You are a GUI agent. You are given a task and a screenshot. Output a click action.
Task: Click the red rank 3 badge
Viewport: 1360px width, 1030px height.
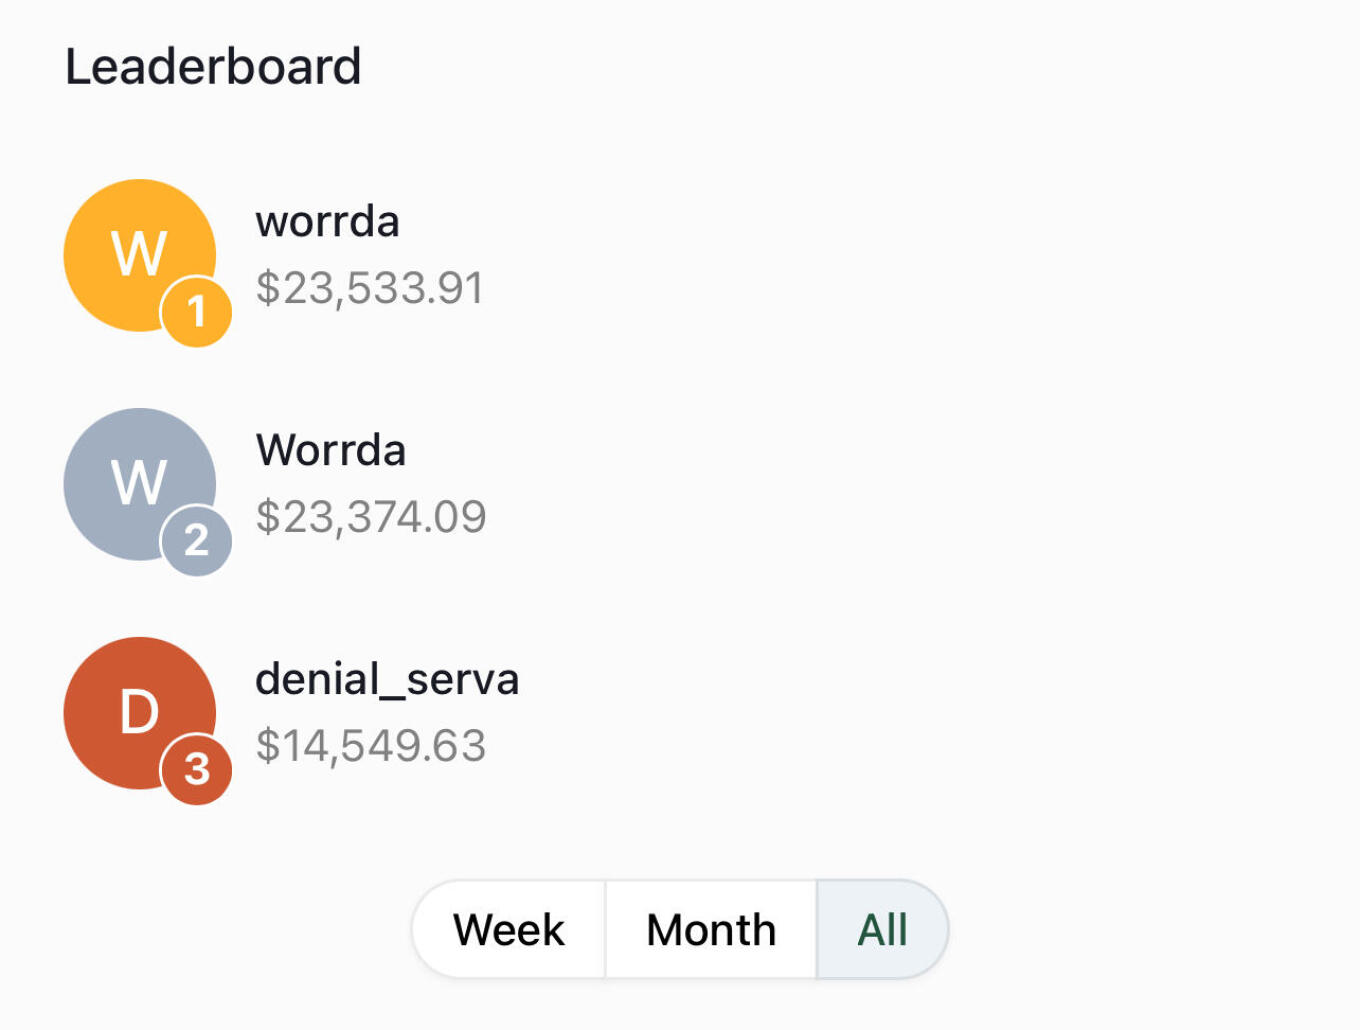[x=197, y=770]
